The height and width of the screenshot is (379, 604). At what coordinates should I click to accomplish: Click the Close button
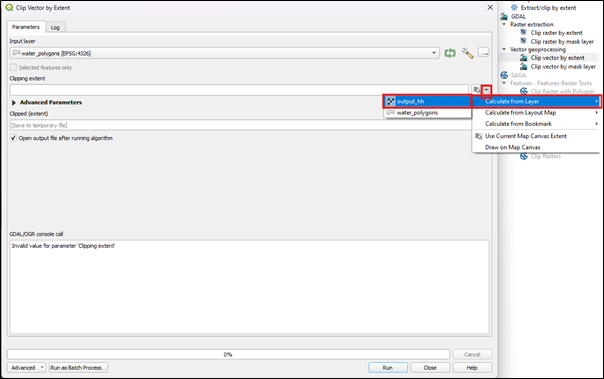(x=430, y=367)
